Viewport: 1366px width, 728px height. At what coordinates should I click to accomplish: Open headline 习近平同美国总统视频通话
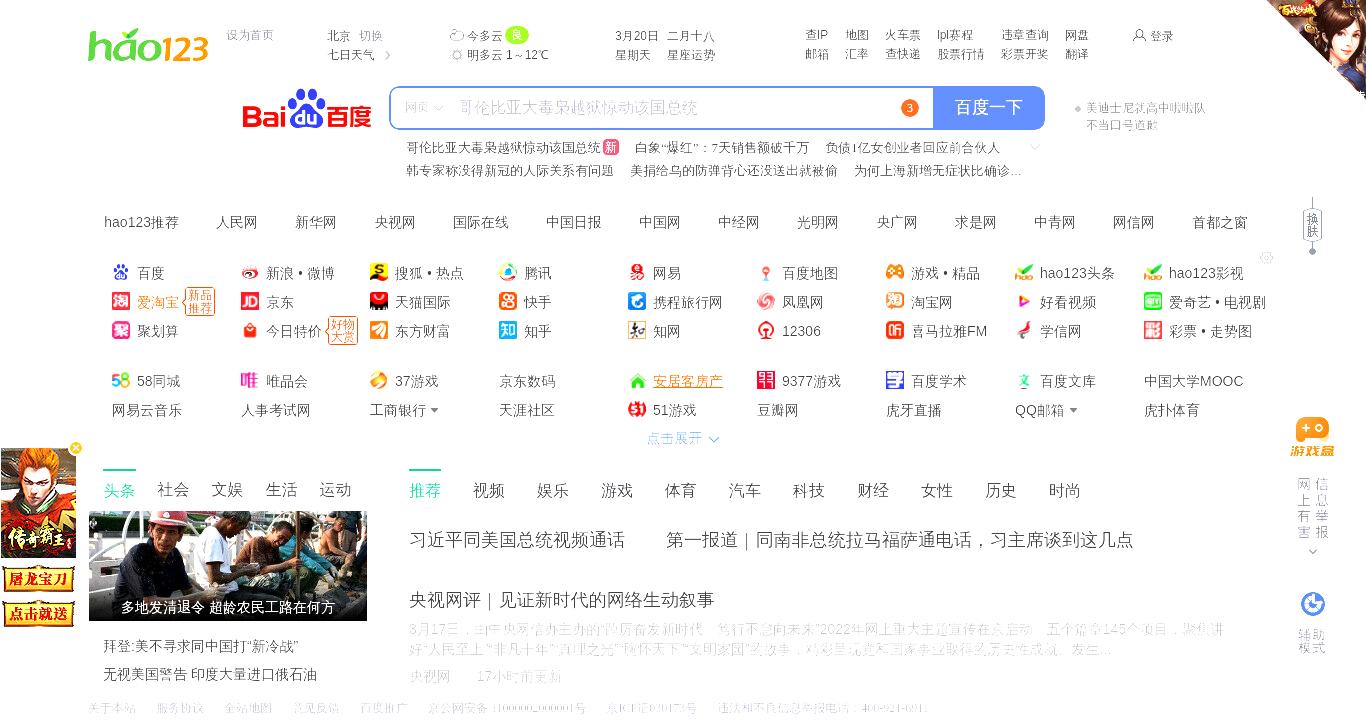click(x=517, y=540)
